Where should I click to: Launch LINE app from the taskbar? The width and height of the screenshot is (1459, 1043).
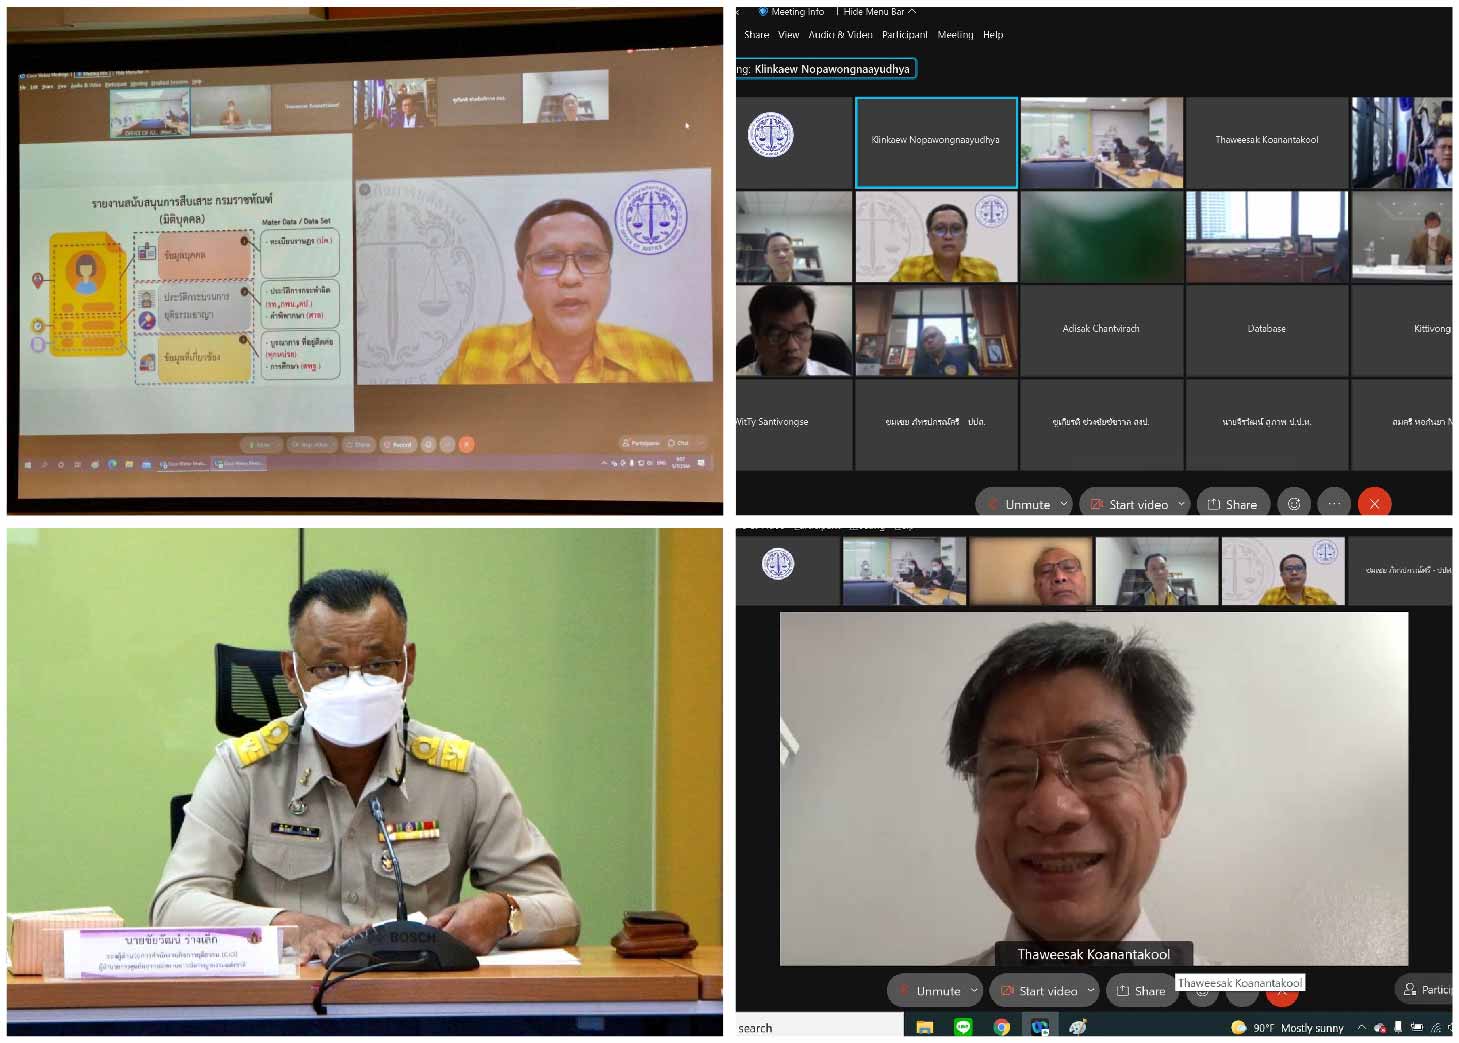tap(963, 1027)
